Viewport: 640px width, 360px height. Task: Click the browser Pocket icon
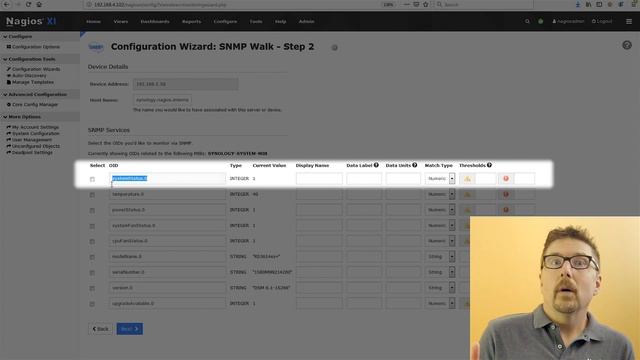(x=416, y=4)
